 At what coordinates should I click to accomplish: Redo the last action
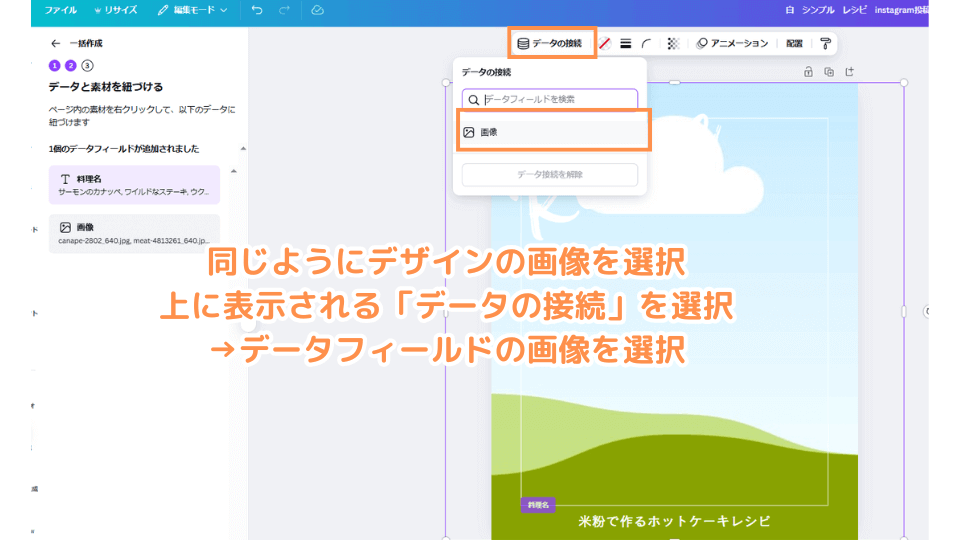(284, 10)
